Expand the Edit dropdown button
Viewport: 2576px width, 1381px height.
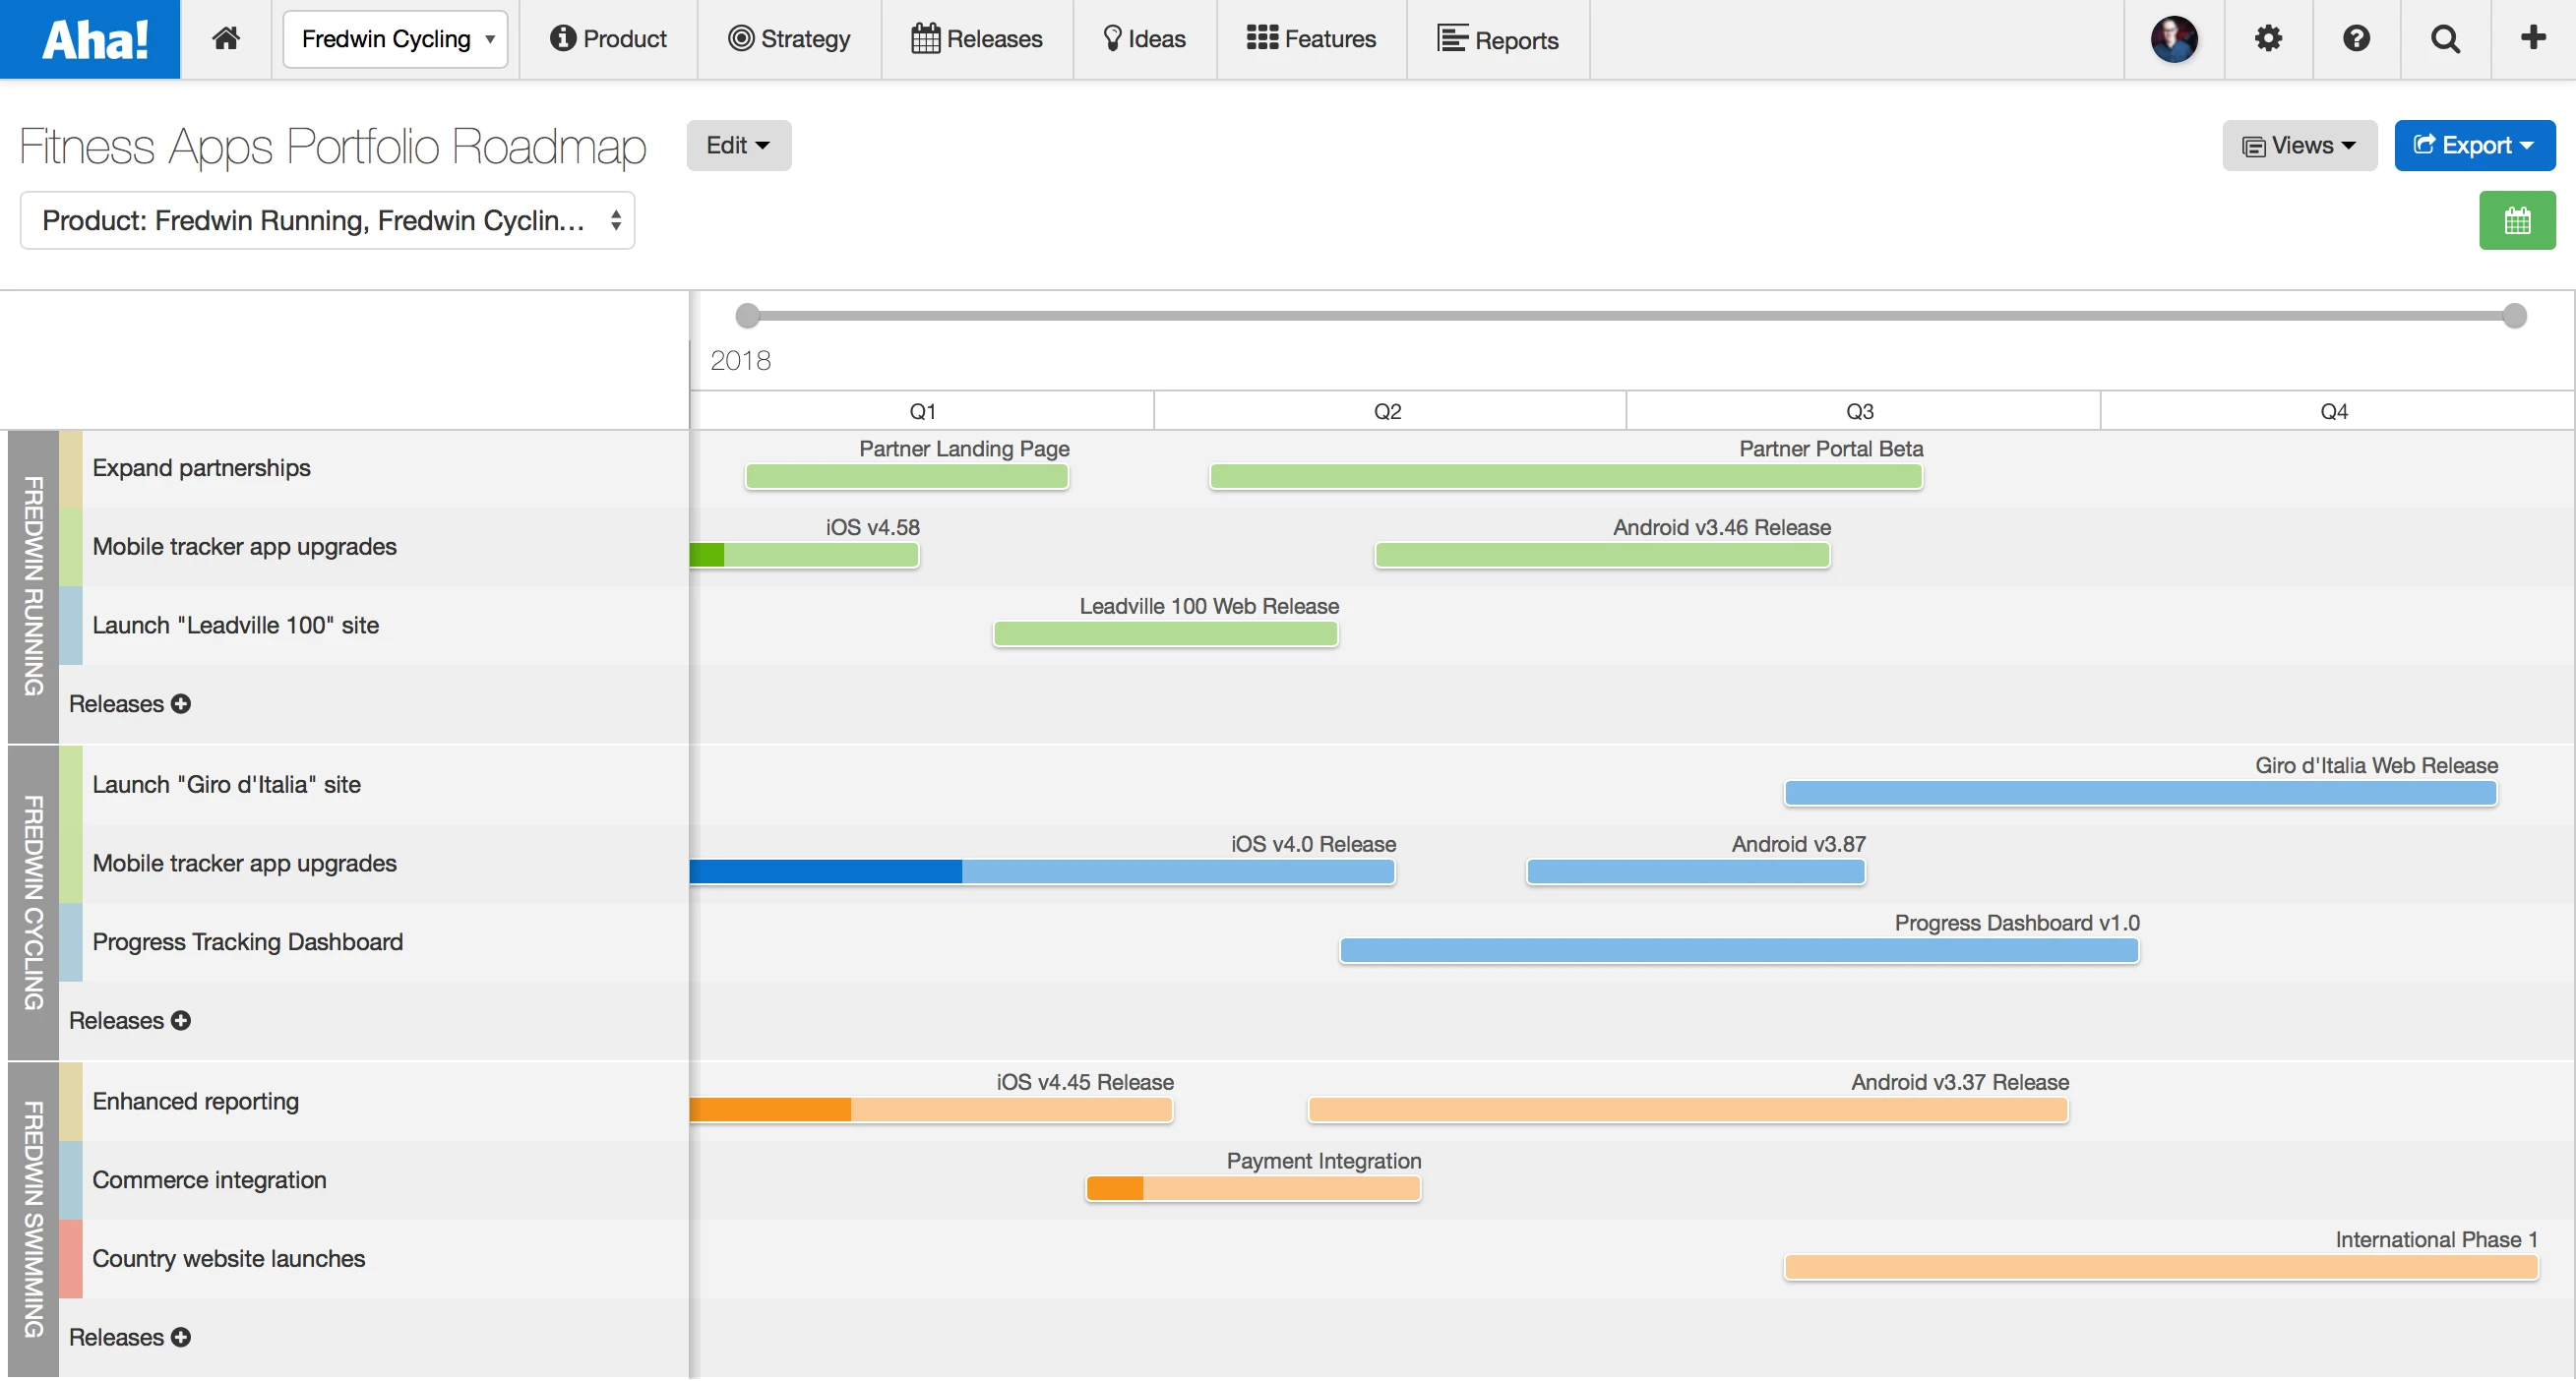coord(738,146)
